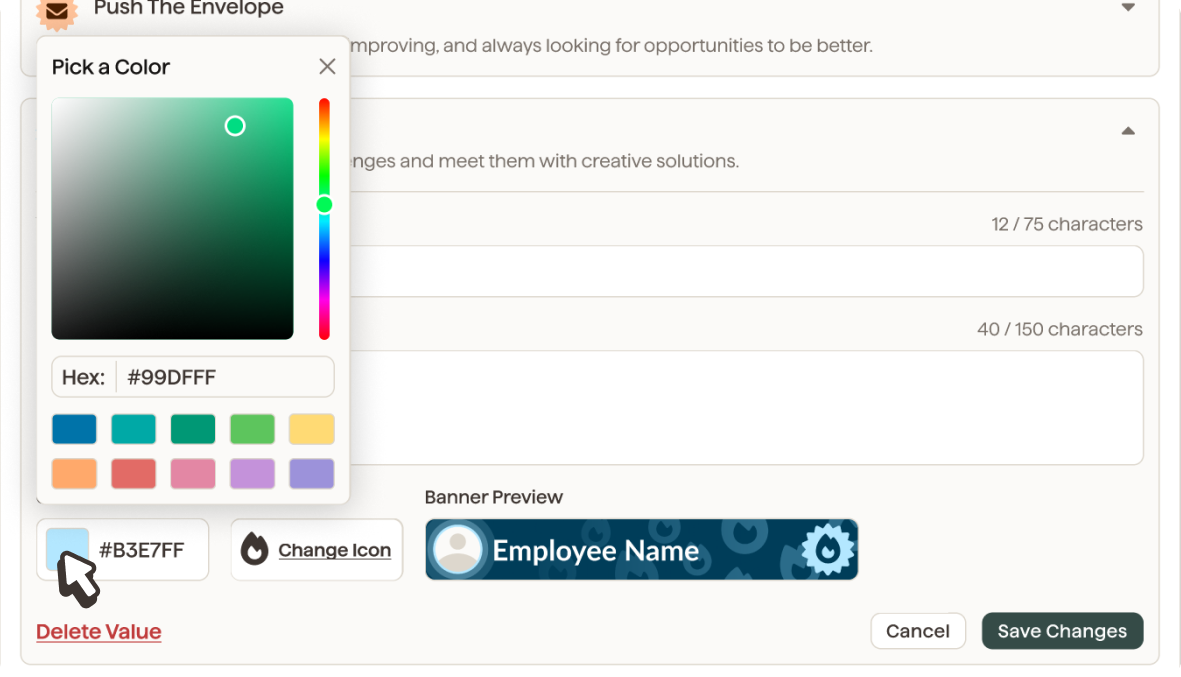This screenshot has width=1181, height=677.
Task: Select the purple preset swatch
Action: tap(252, 473)
